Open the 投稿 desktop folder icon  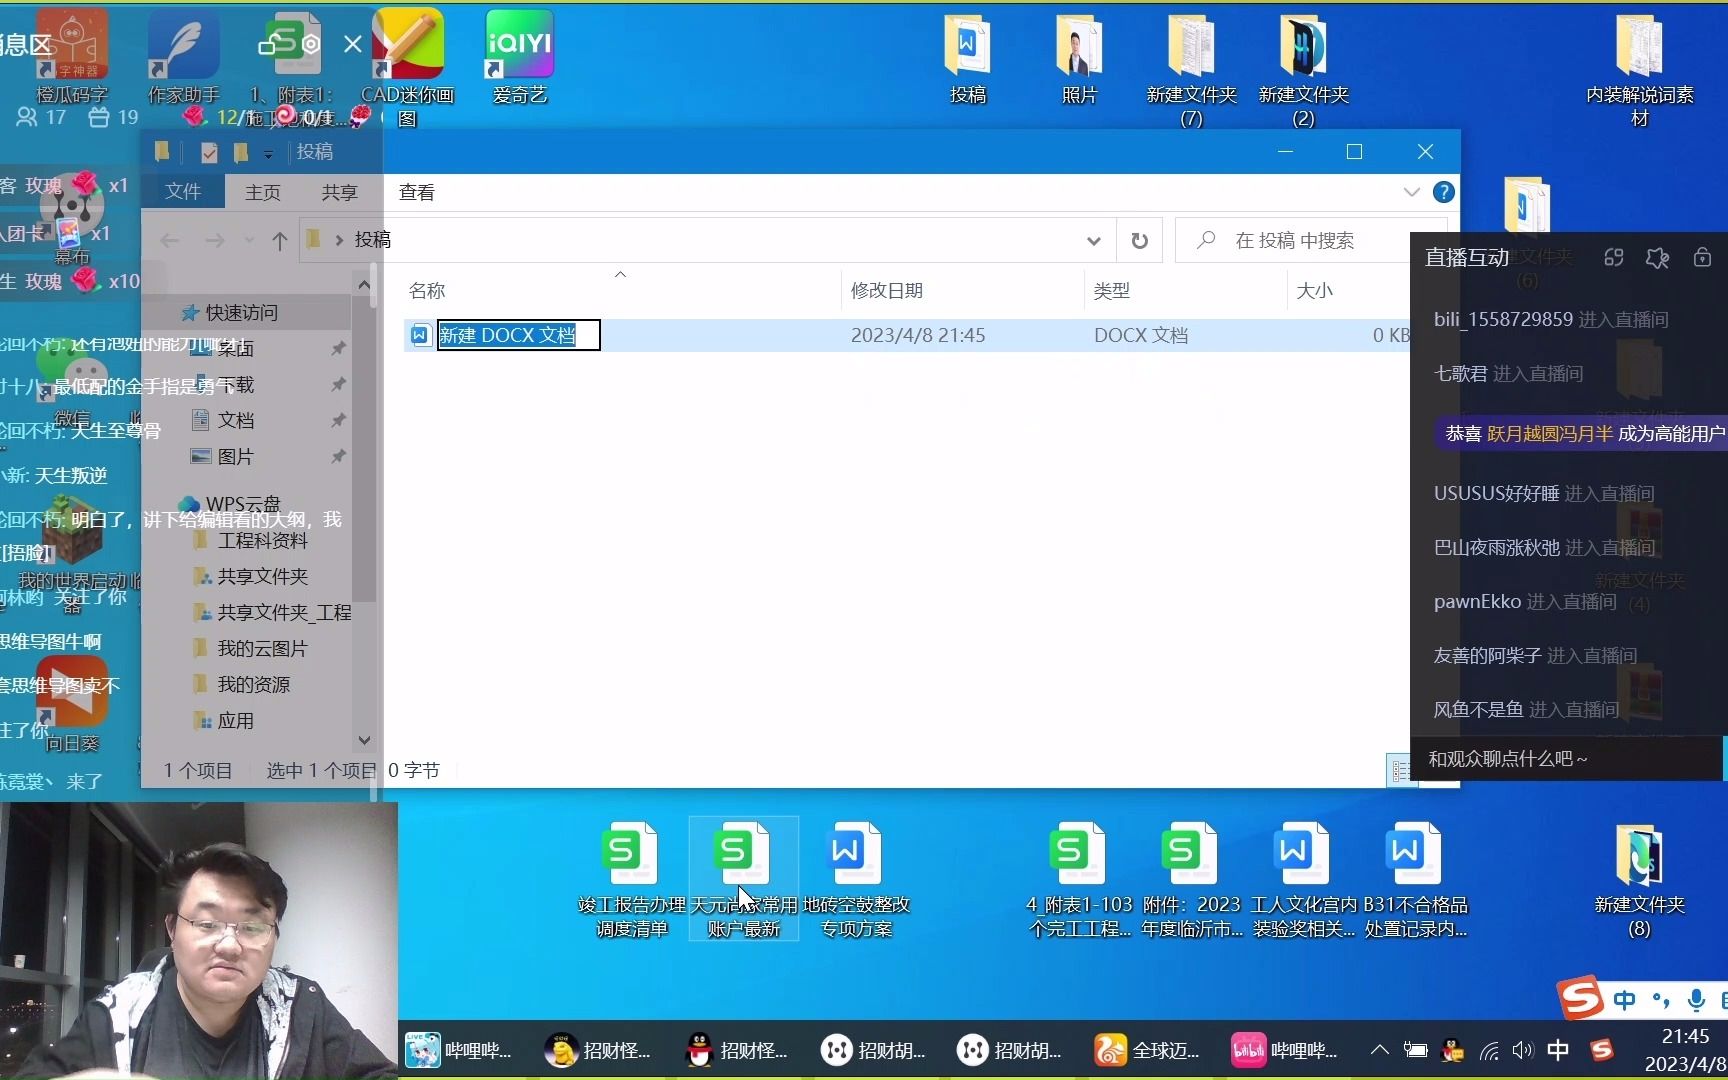tap(967, 60)
